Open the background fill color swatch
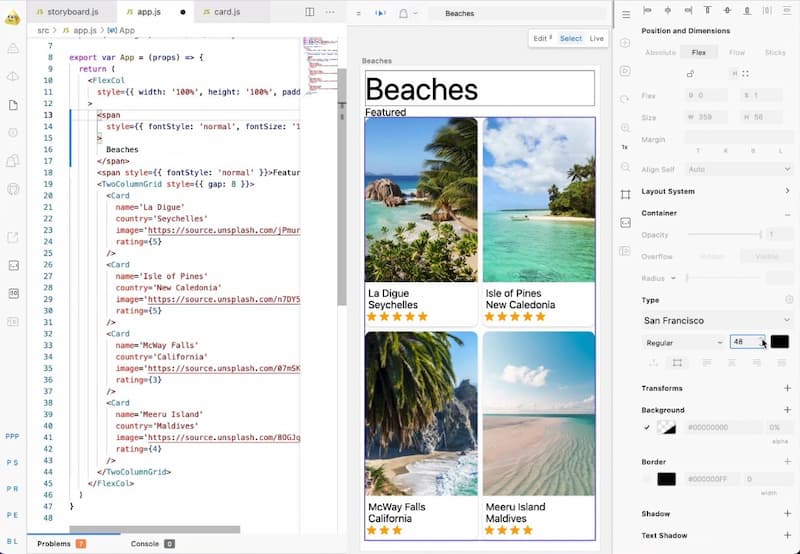This screenshot has width=800, height=554. [x=666, y=427]
